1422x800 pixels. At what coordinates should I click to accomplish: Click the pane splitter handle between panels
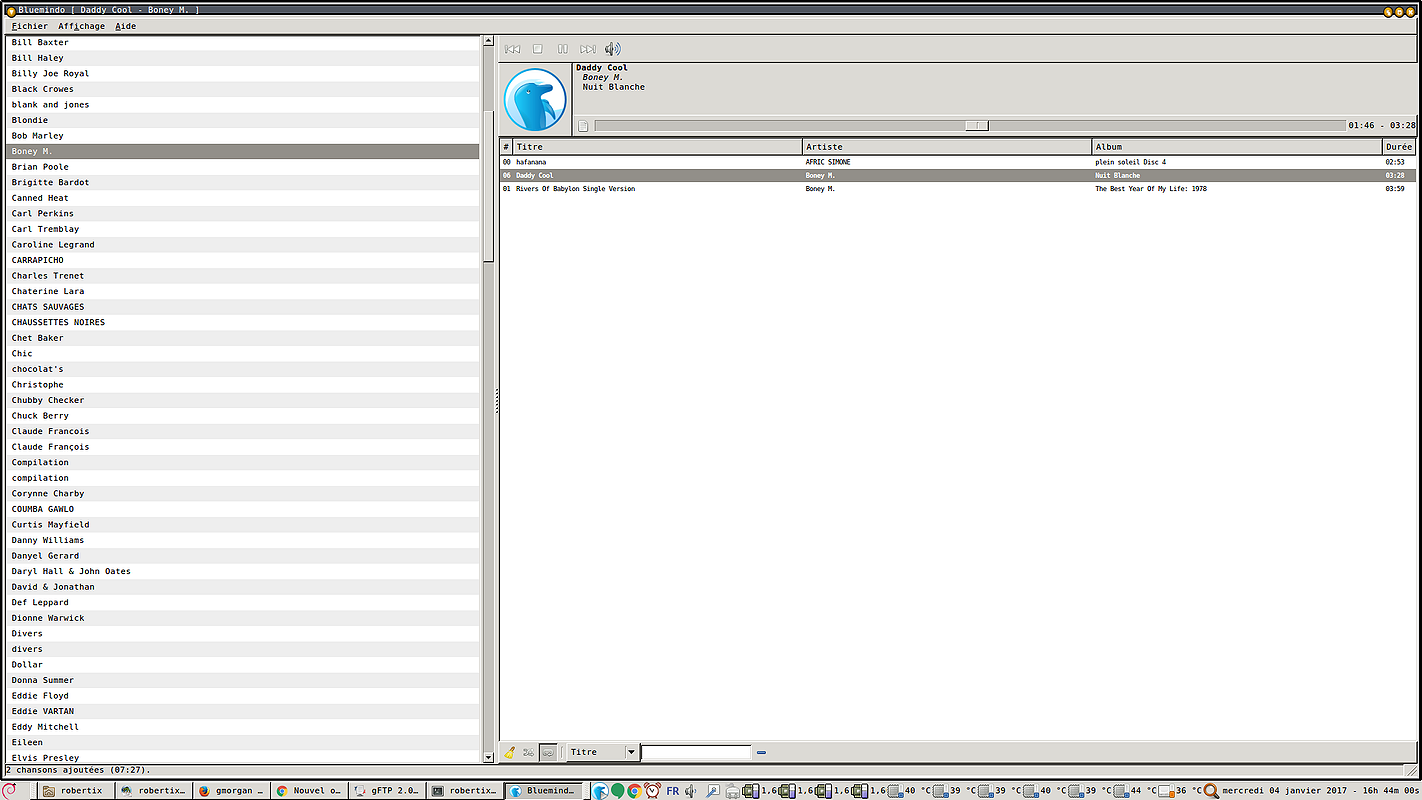(497, 400)
